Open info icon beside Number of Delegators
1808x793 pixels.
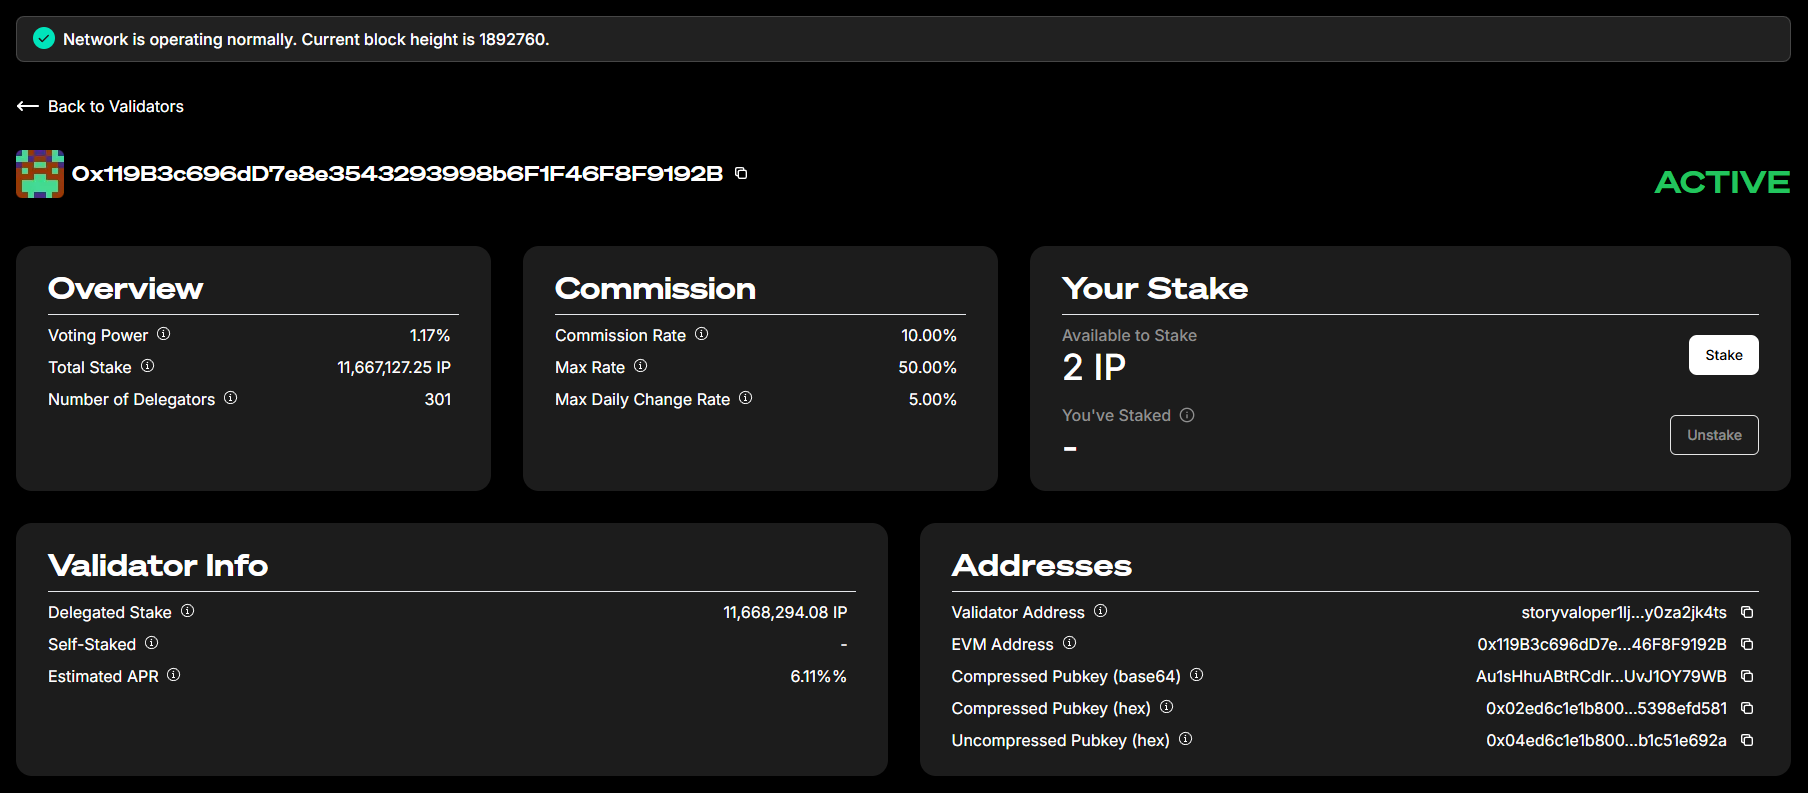tap(231, 398)
